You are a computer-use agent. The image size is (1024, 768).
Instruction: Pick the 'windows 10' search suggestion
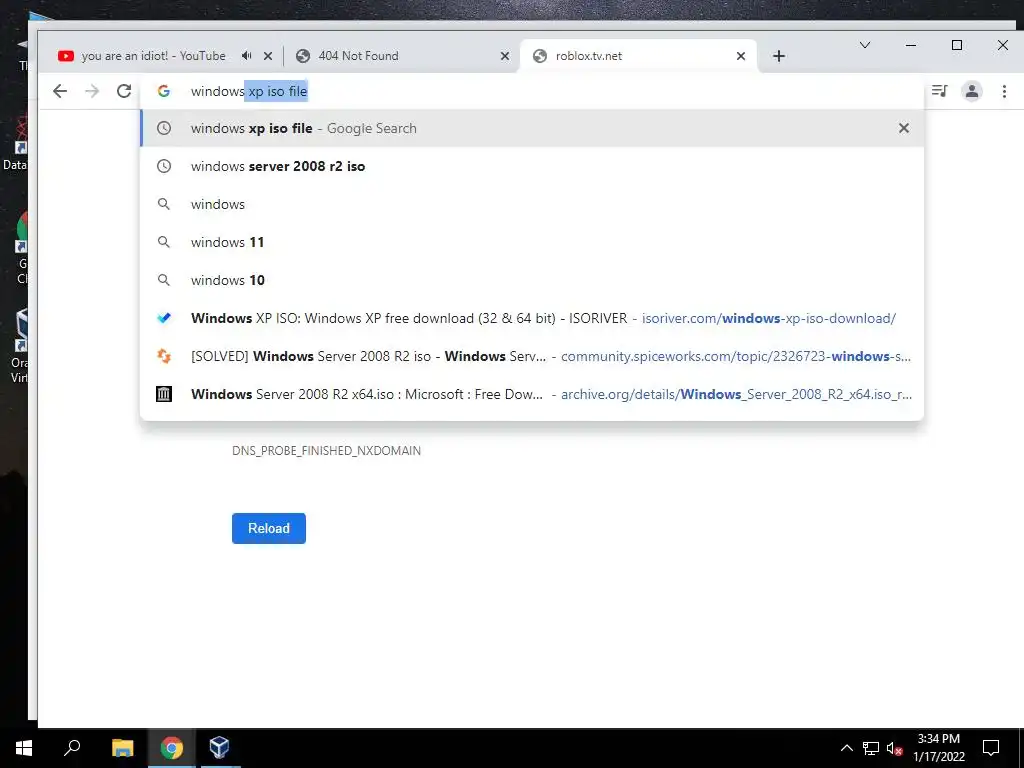click(532, 280)
